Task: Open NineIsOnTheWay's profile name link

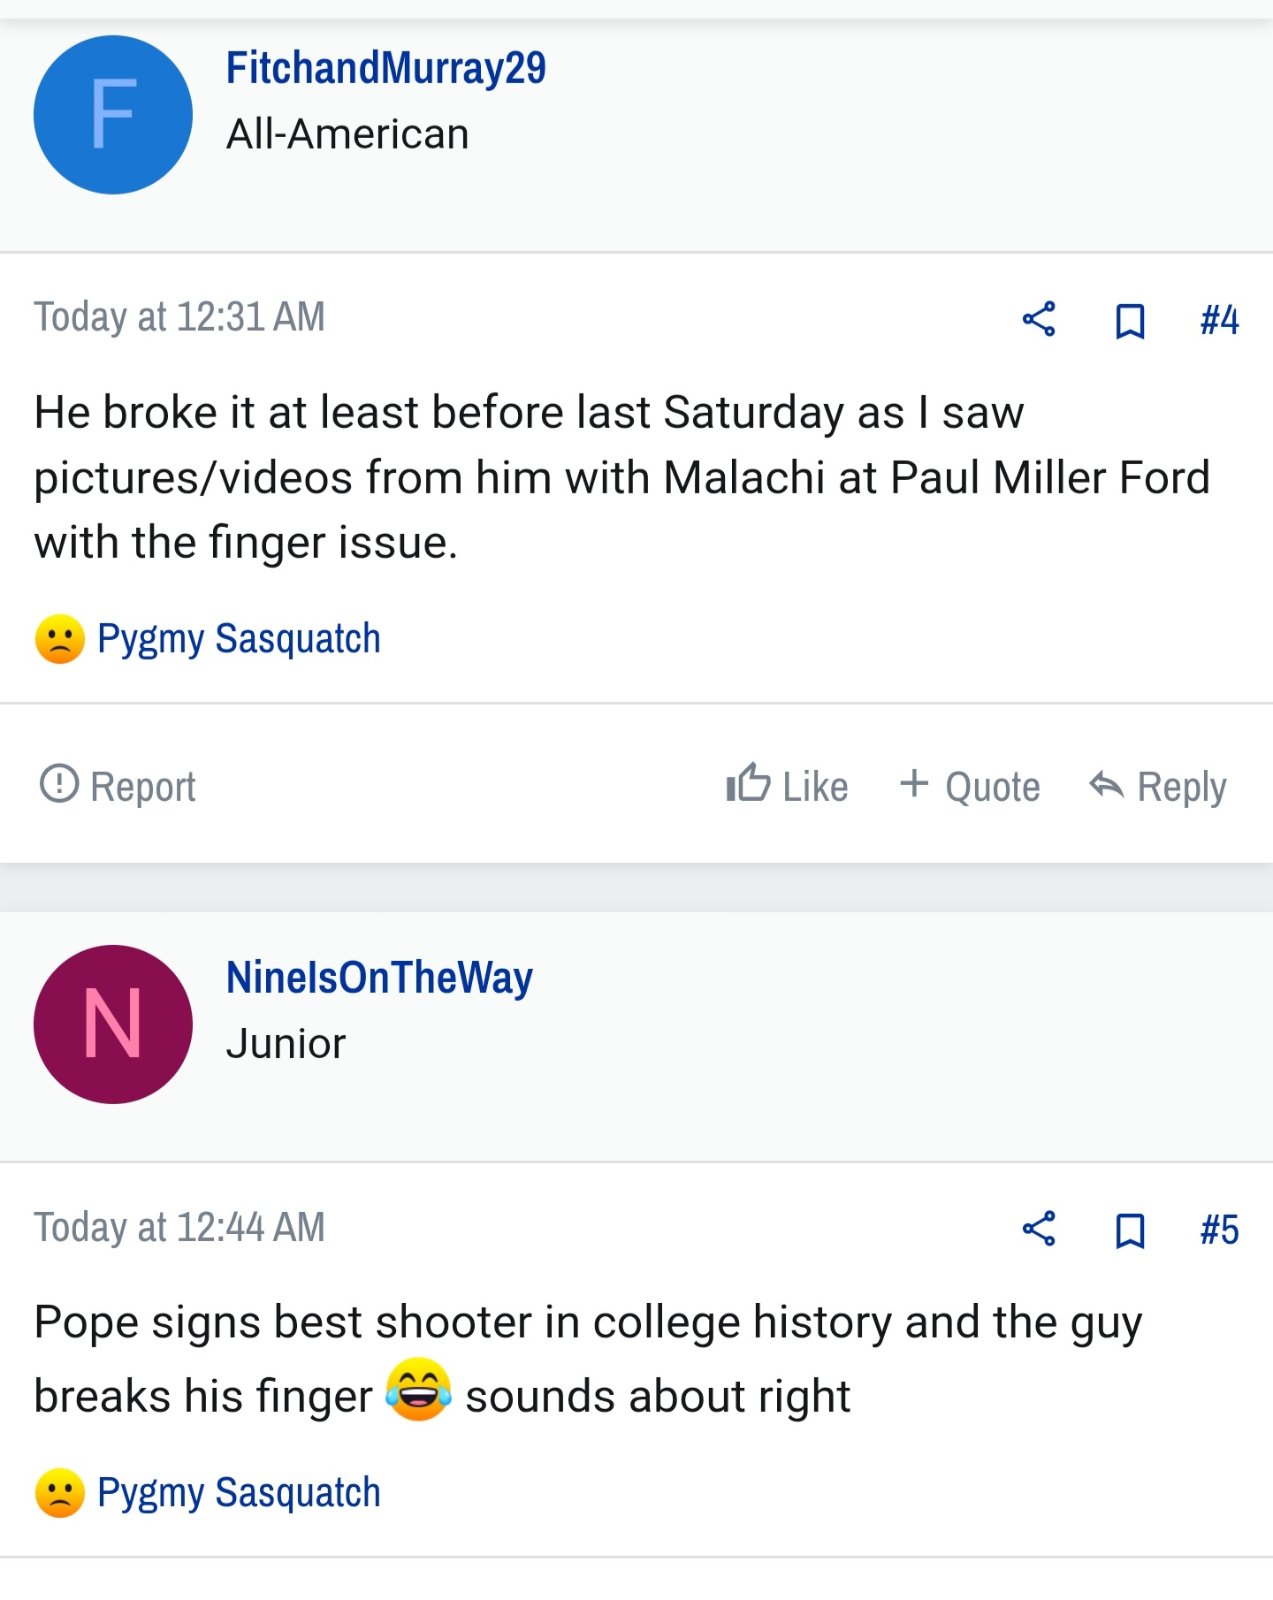Action: coord(379,978)
